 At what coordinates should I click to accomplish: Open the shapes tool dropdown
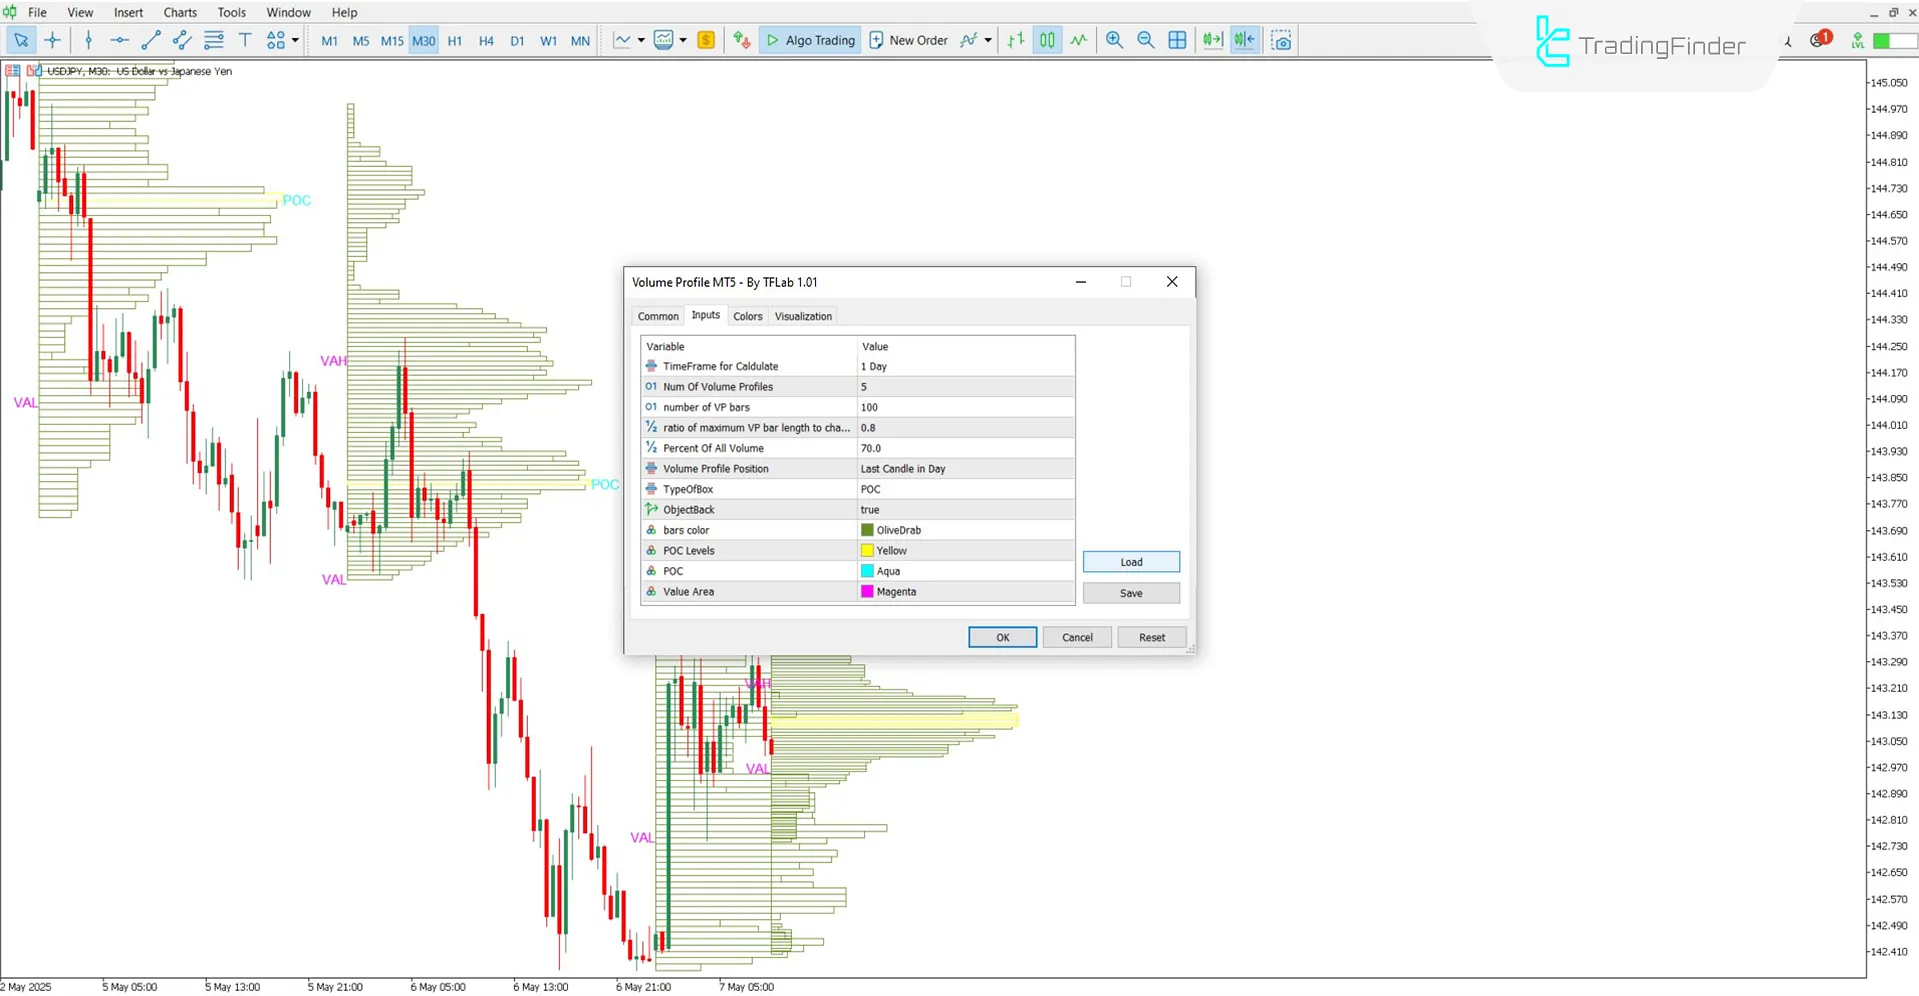(x=291, y=42)
